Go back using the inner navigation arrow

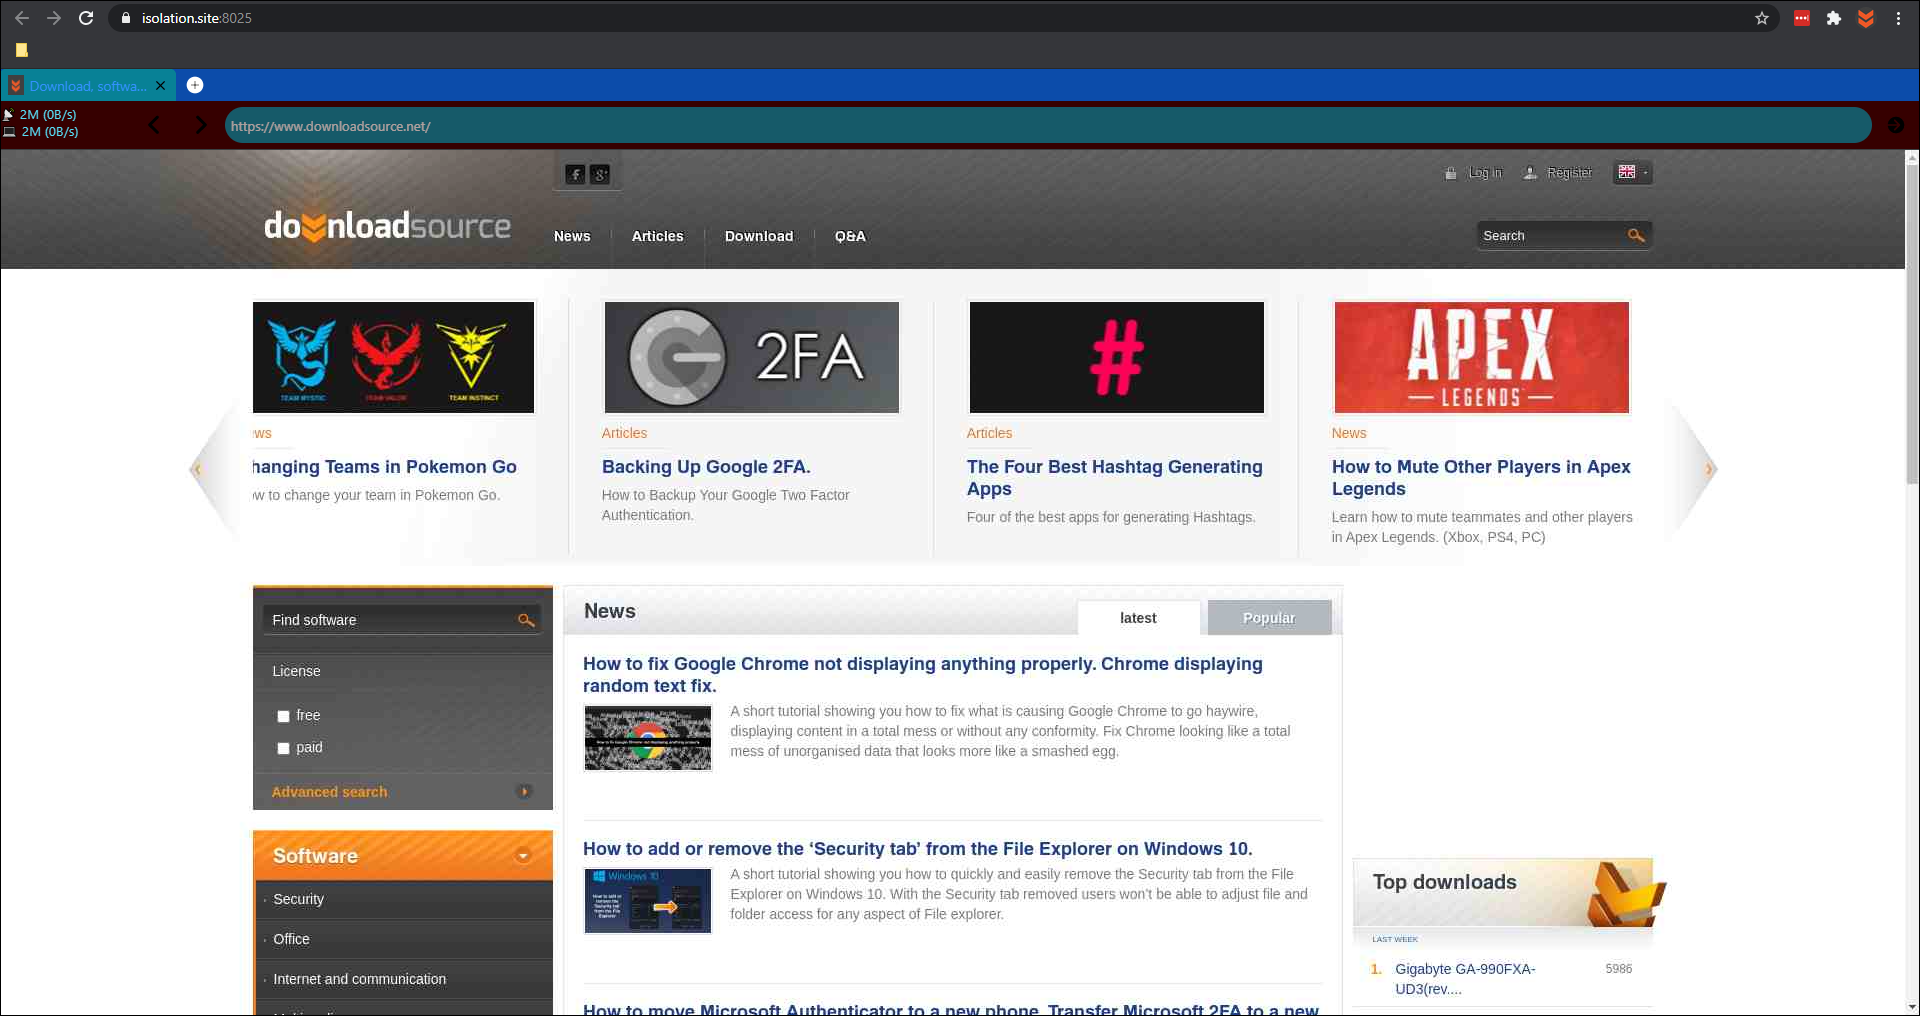(153, 125)
